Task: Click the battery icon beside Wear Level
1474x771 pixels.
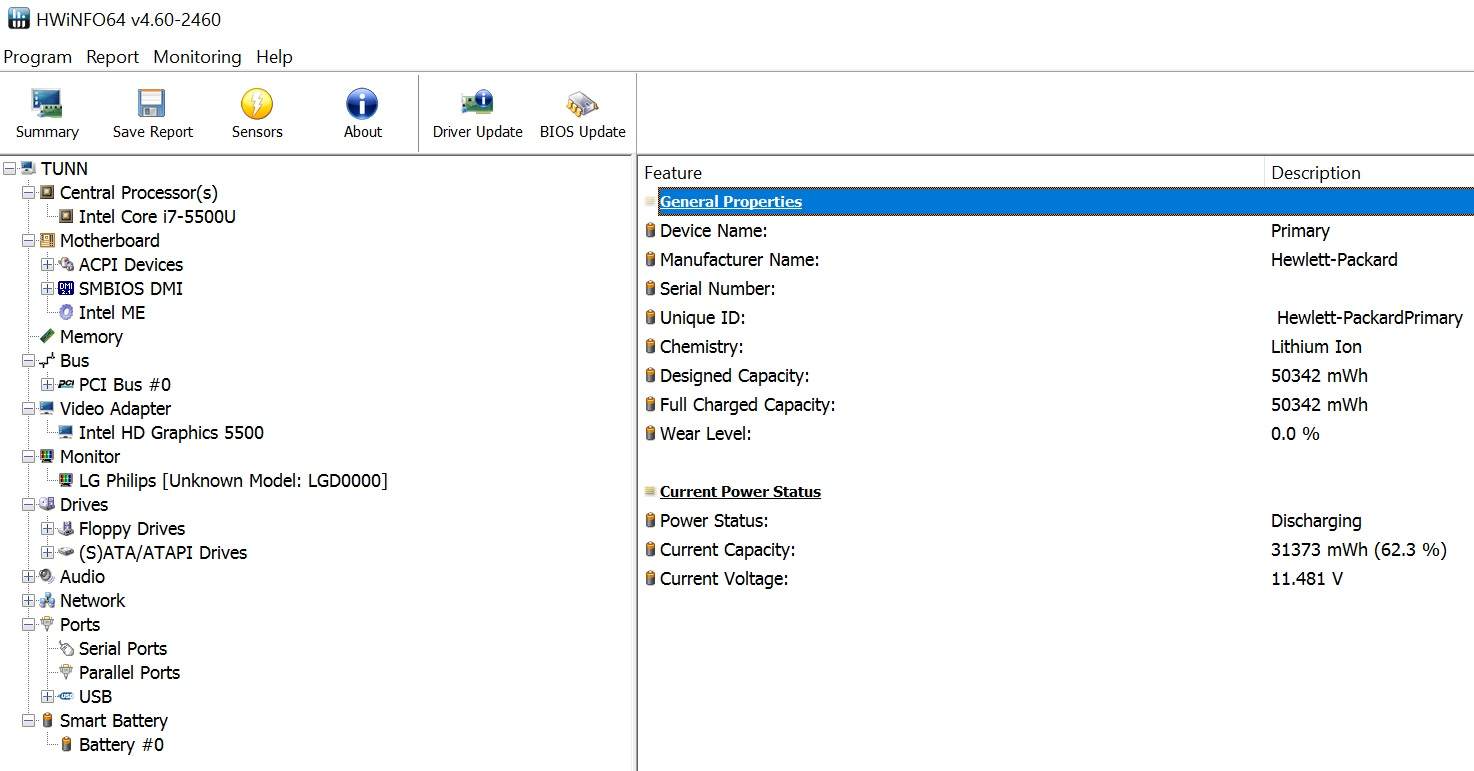Action: (650, 433)
